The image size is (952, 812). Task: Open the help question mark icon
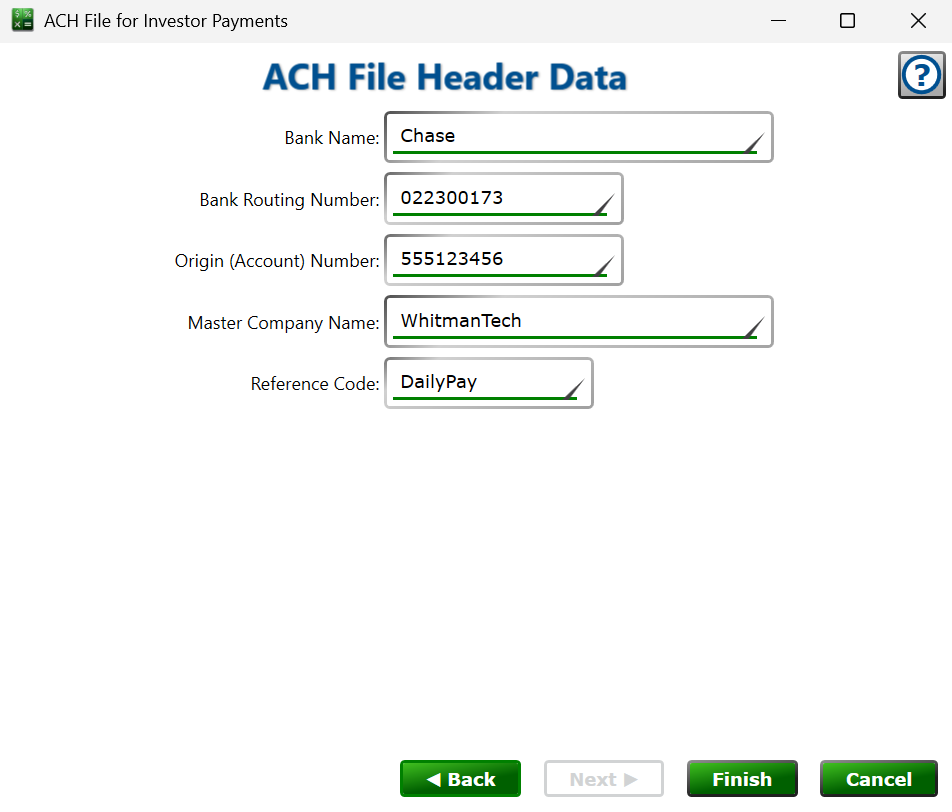(x=921, y=75)
